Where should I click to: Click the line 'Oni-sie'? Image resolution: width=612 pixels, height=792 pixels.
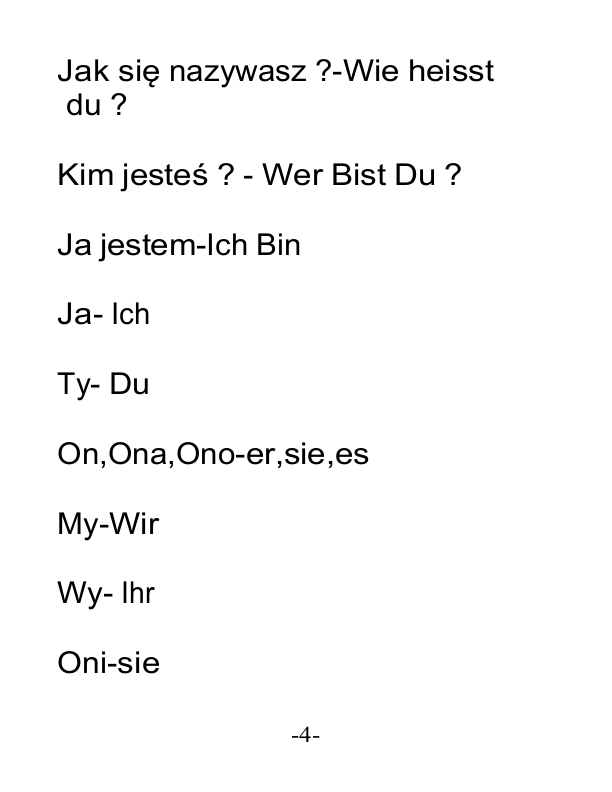109,663
